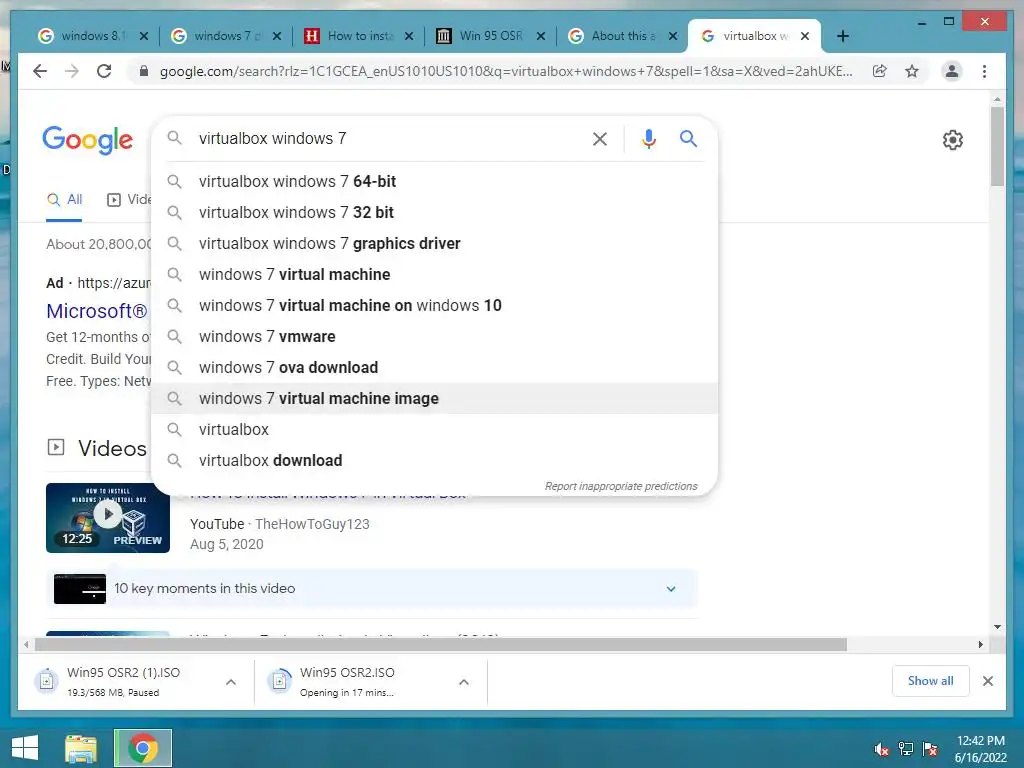Close the 'How to insta' tab
This screenshot has height=768, width=1024.
[409, 36]
